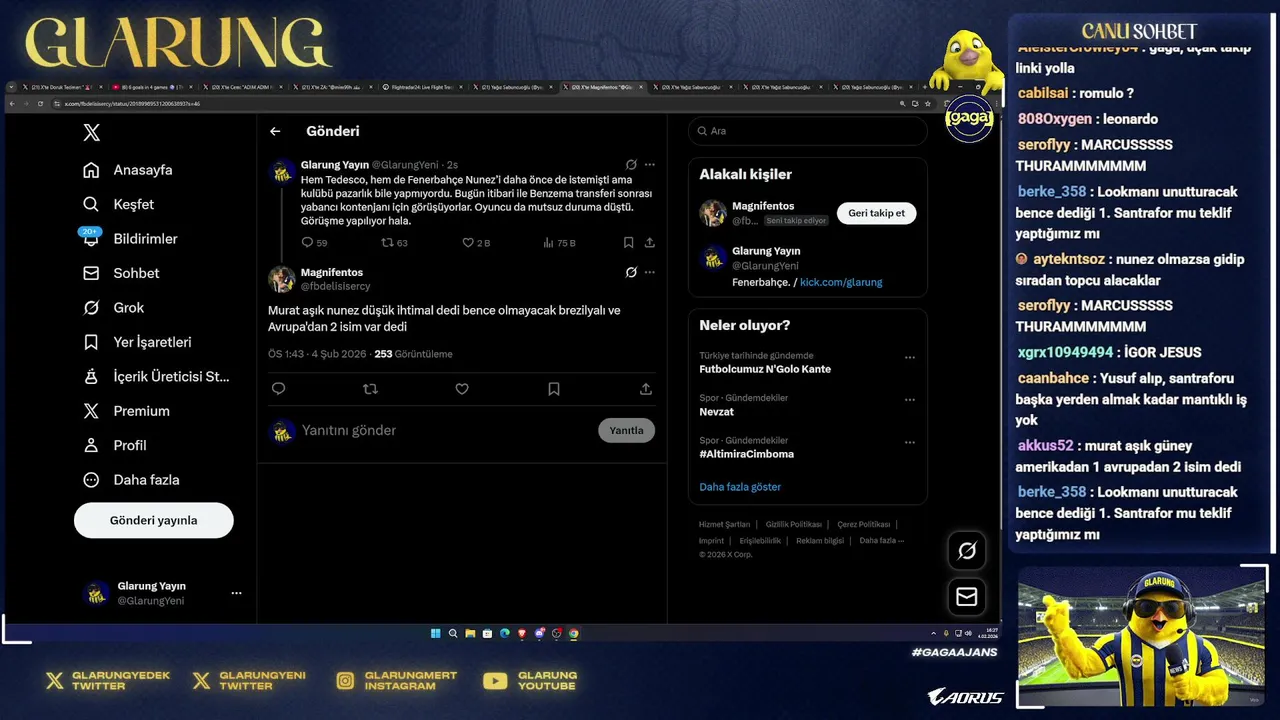
Task: Click Grok icon on Glarung Yayın tweet
Action: pyautogui.click(x=631, y=164)
